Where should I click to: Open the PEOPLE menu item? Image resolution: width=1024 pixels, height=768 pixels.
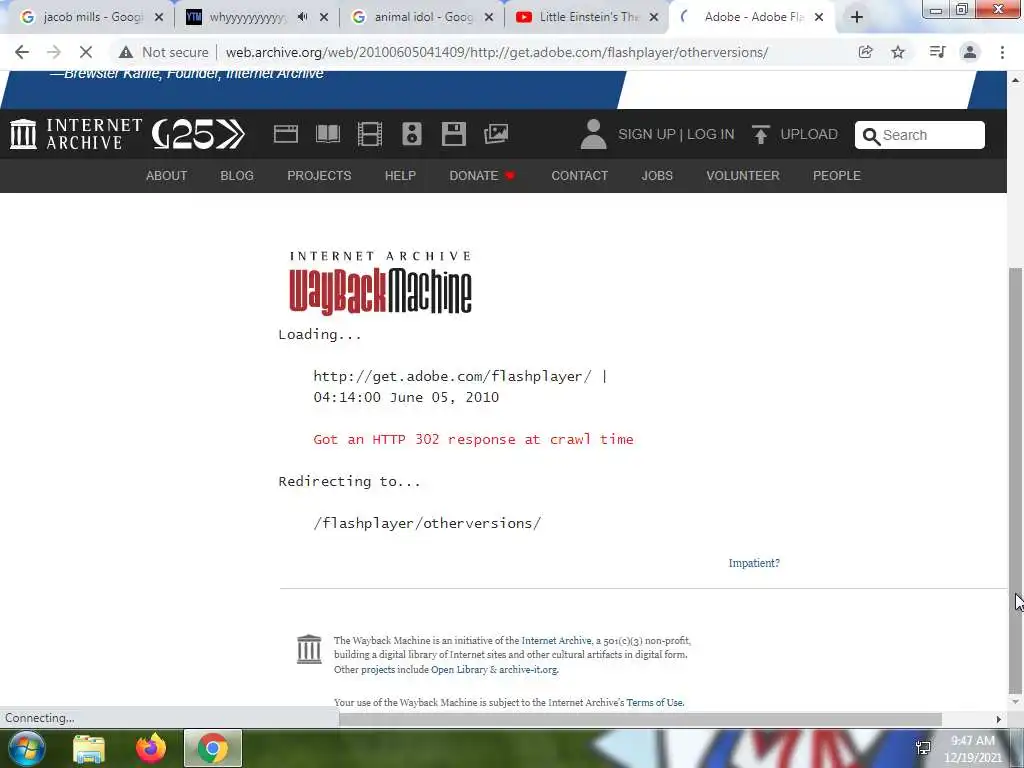(837, 176)
